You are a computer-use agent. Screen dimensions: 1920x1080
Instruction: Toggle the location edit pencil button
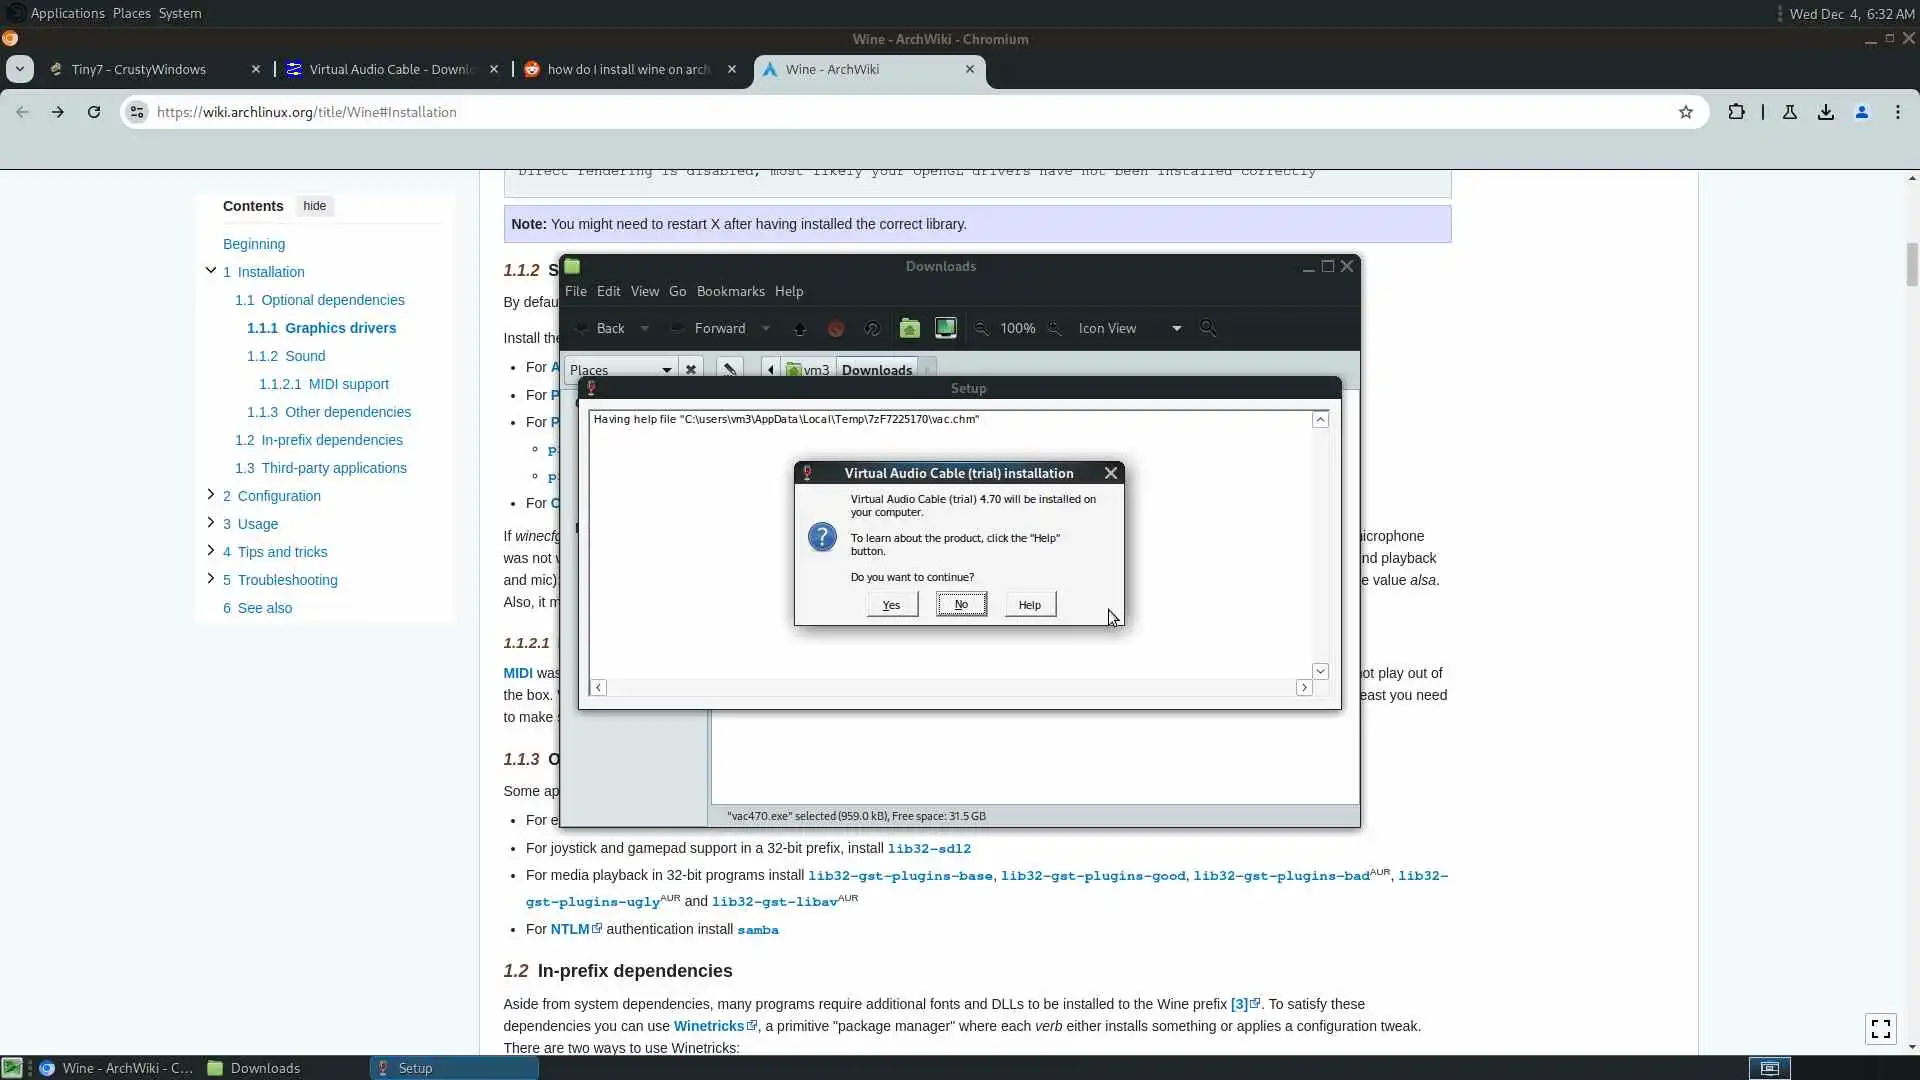[x=730, y=369]
